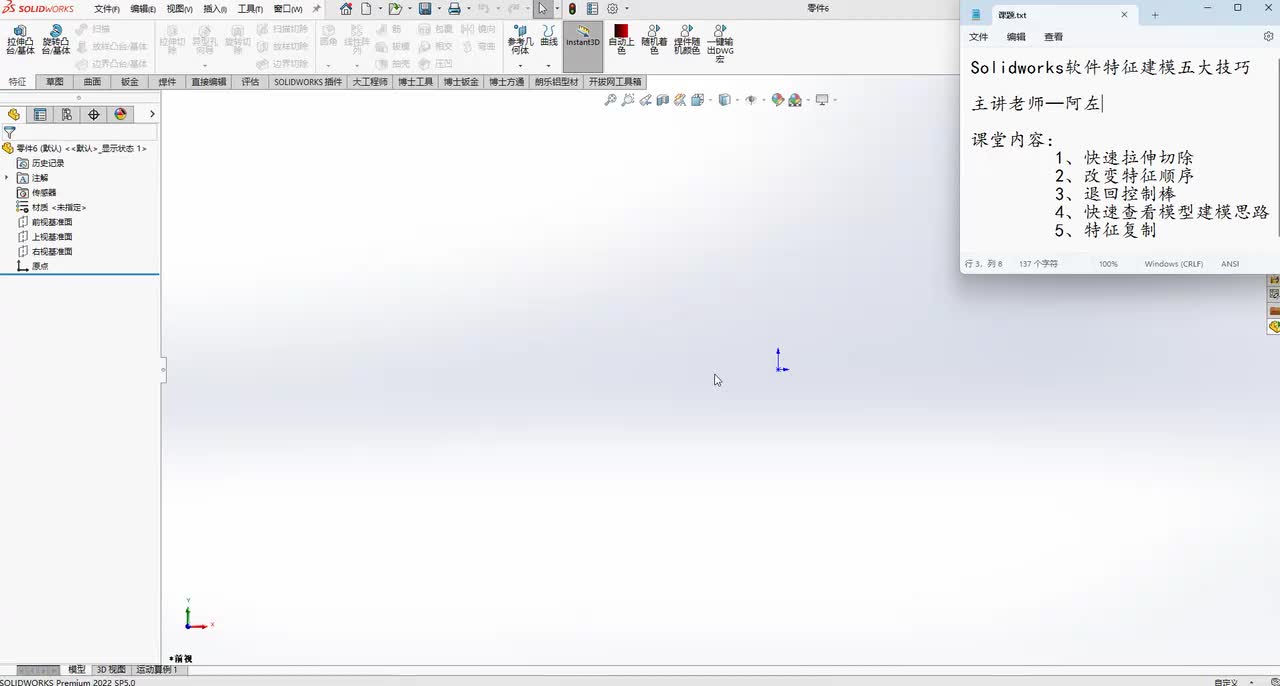Open the 窗口(W) menu in SolidWorks
1280x686 pixels.
pos(288,9)
